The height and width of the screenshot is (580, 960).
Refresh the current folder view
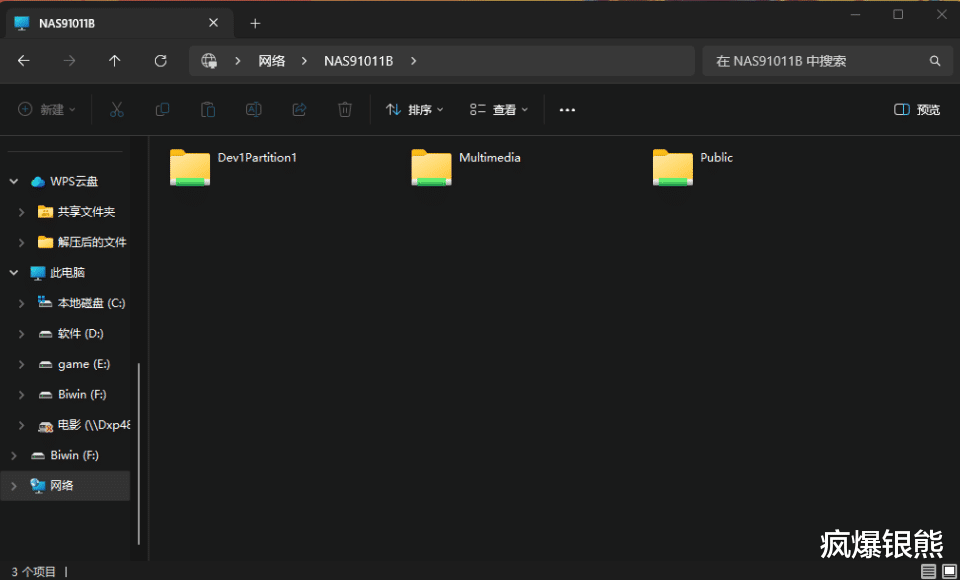160,61
